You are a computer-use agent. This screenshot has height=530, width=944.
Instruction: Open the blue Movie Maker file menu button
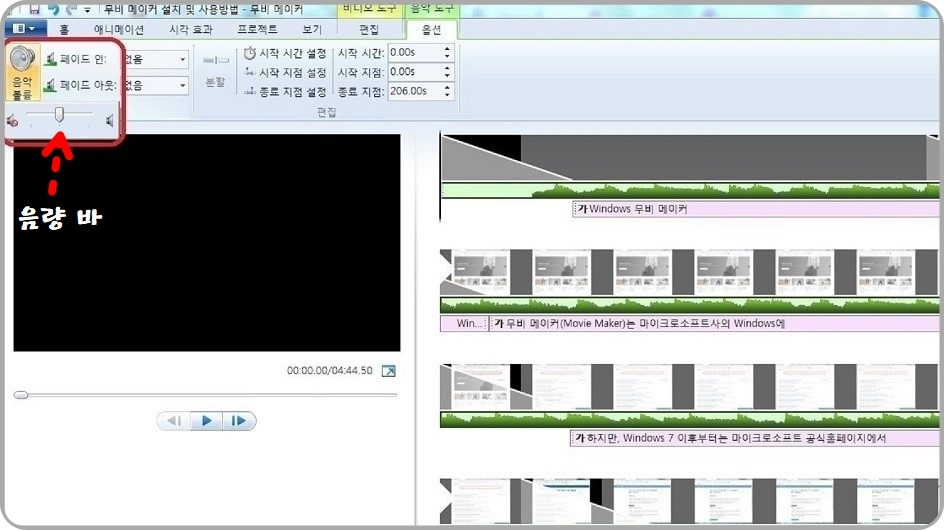click(25, 28)
